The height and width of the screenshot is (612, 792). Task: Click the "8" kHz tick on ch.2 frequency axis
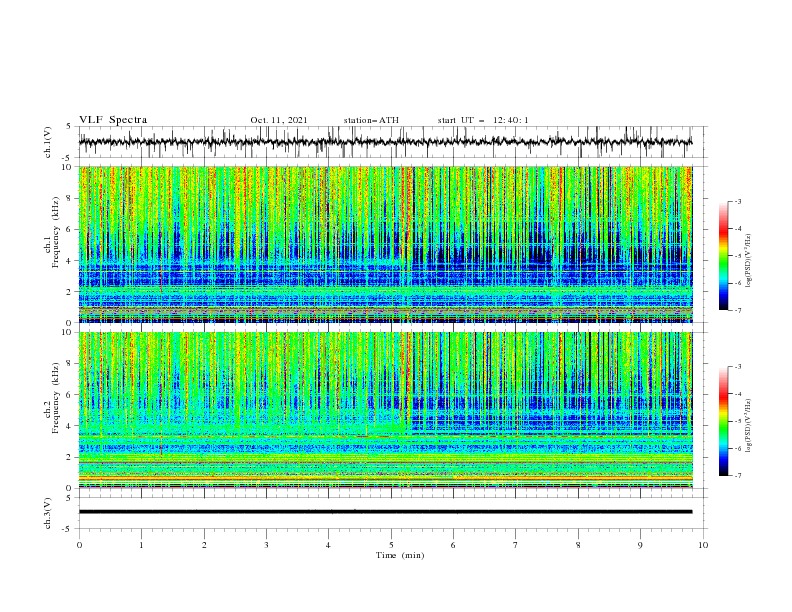tap(71, 364)
